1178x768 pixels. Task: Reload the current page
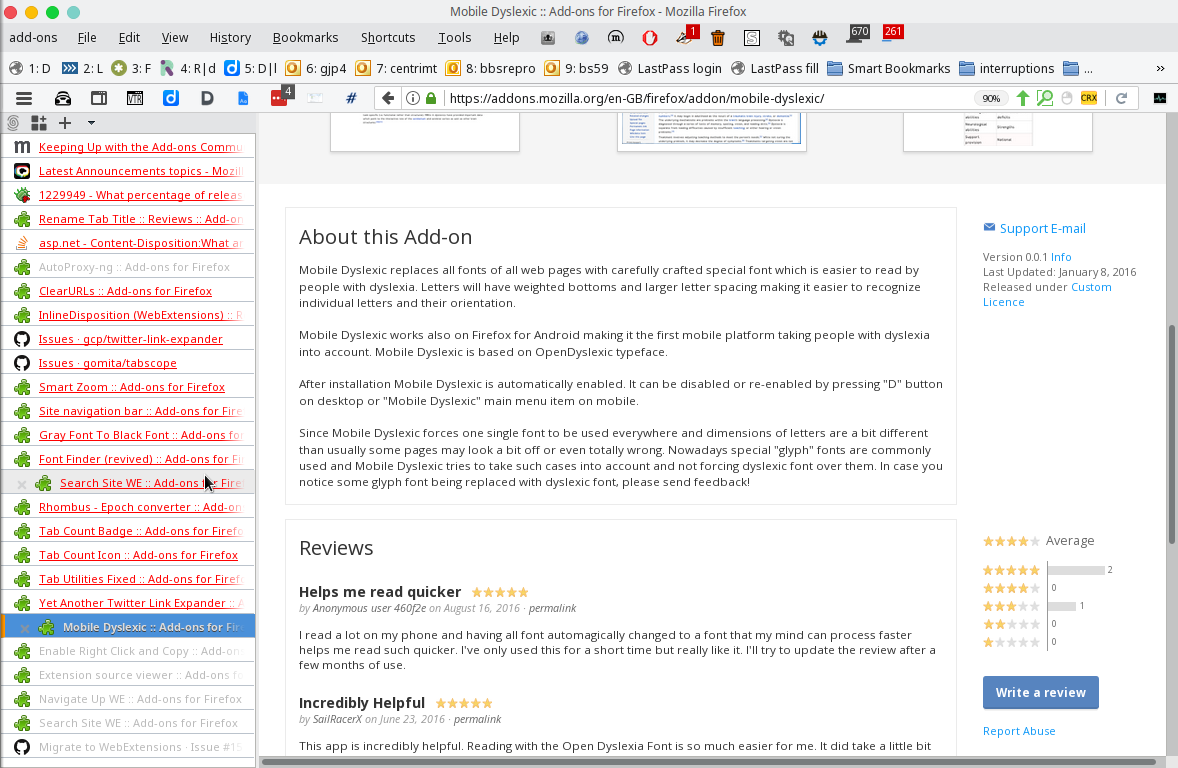point(1122,98)
